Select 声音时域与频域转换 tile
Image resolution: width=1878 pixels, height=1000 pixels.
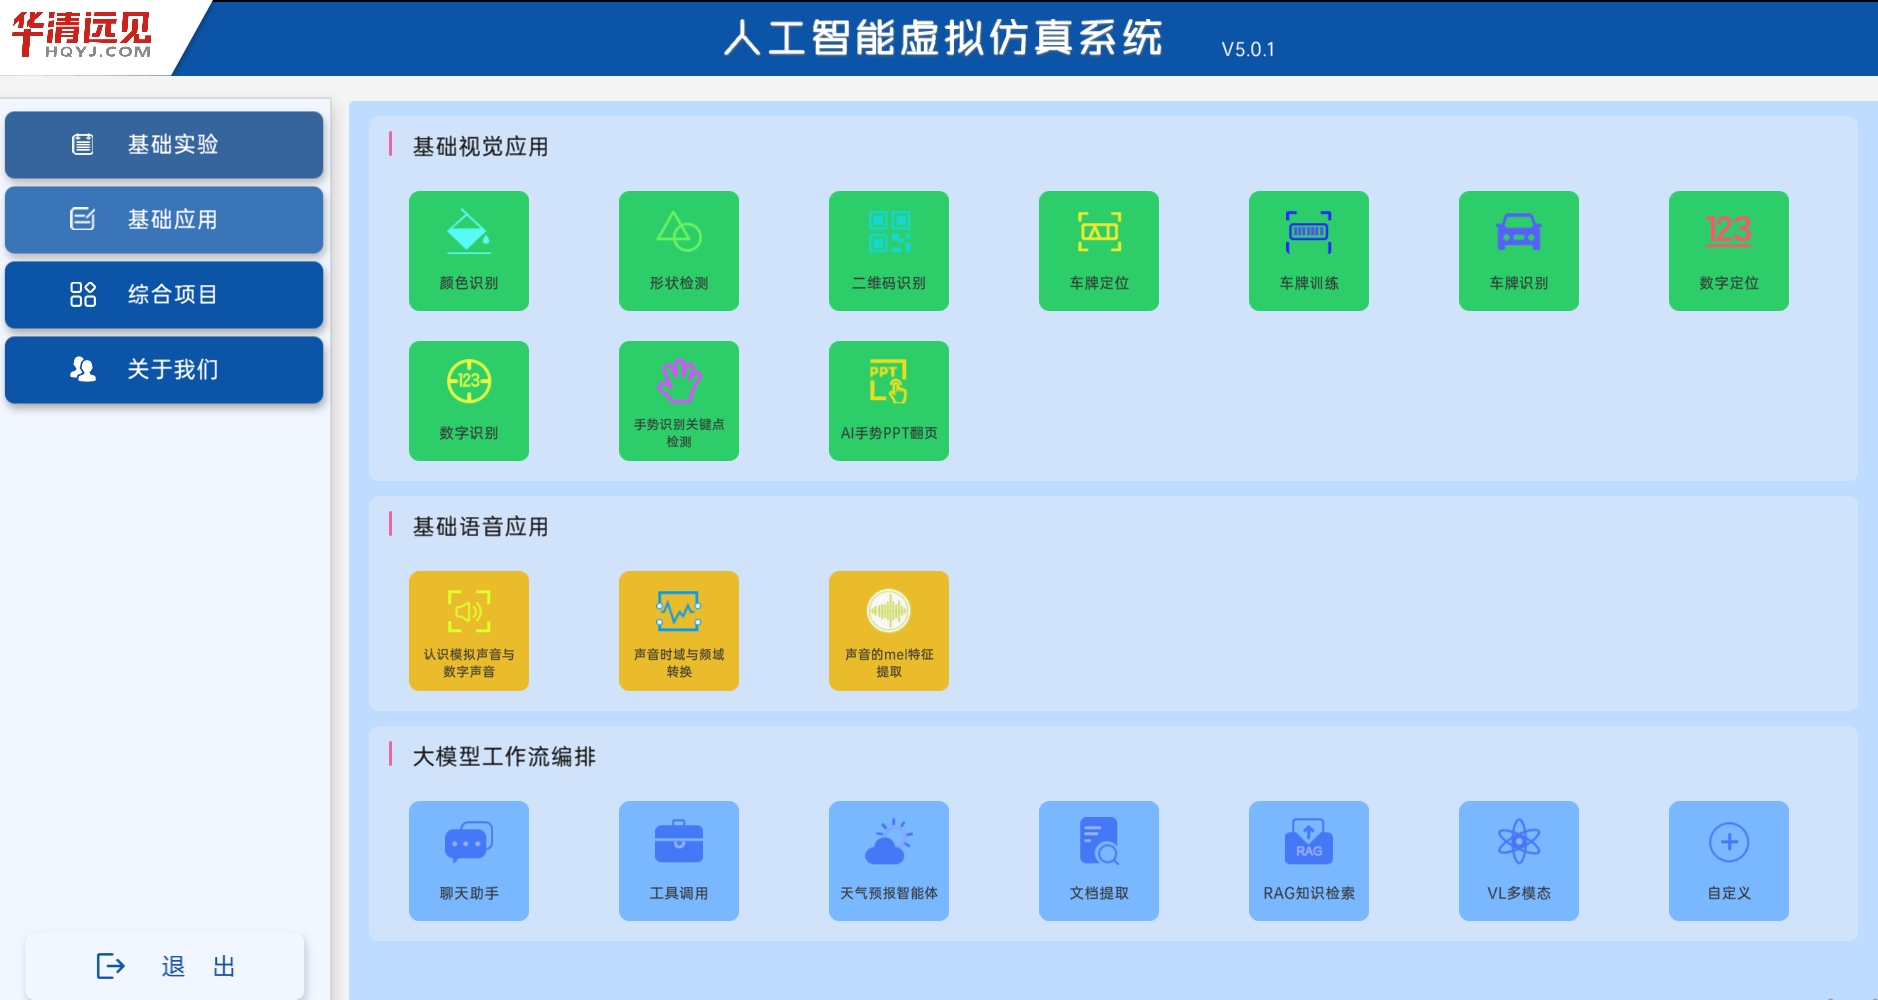point(678,630)
